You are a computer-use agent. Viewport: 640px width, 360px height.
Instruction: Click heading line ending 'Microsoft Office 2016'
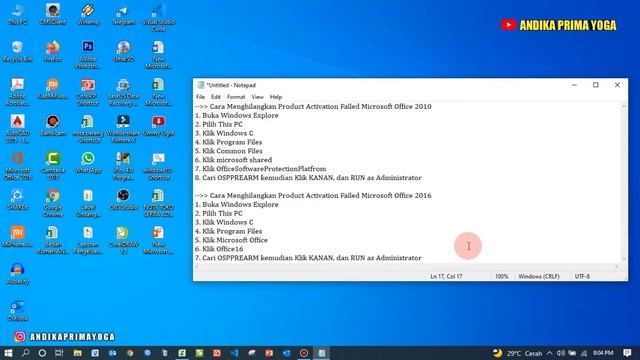click(x=313, y=196)
